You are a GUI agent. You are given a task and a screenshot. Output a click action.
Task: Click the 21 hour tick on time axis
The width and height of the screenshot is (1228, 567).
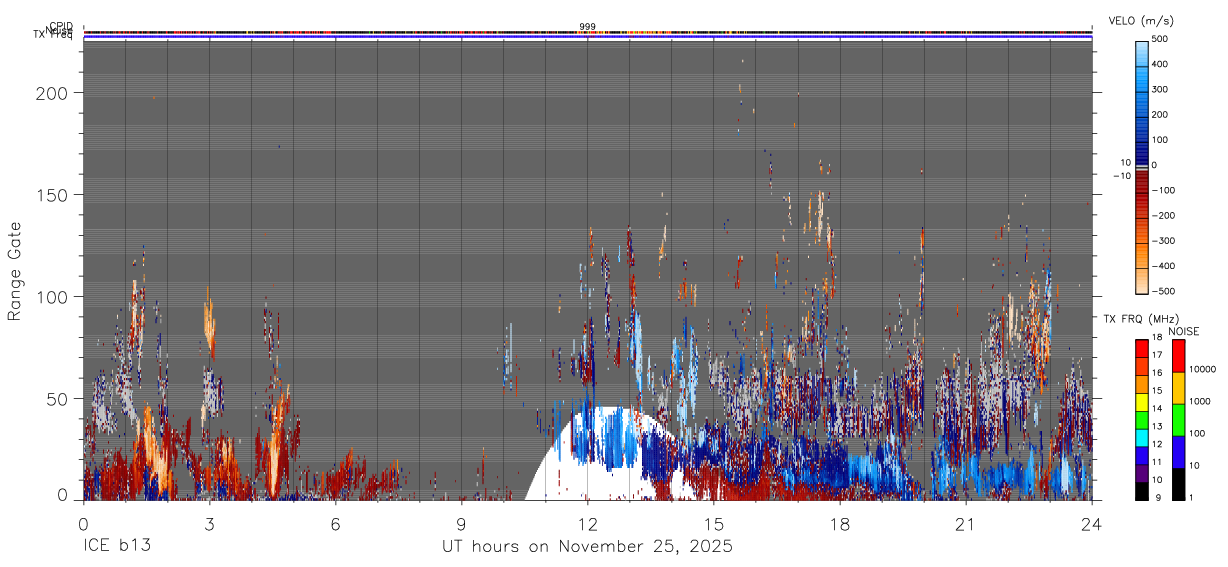965,524
